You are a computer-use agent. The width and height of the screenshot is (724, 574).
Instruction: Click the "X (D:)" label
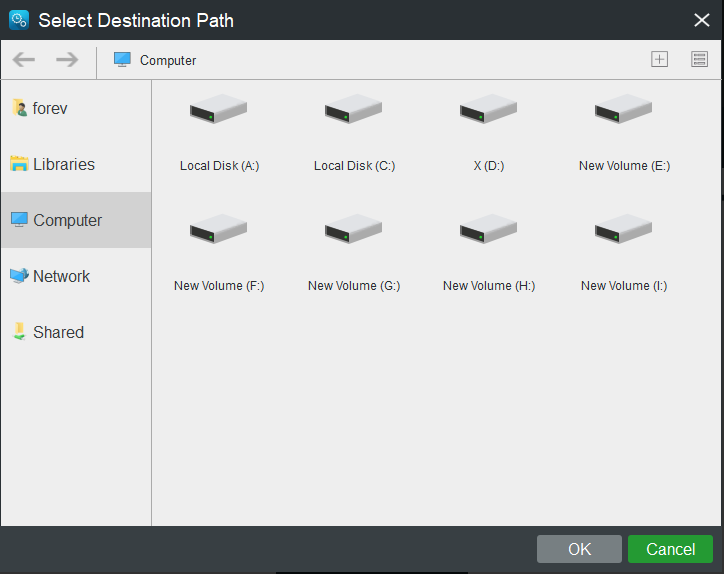489,166
